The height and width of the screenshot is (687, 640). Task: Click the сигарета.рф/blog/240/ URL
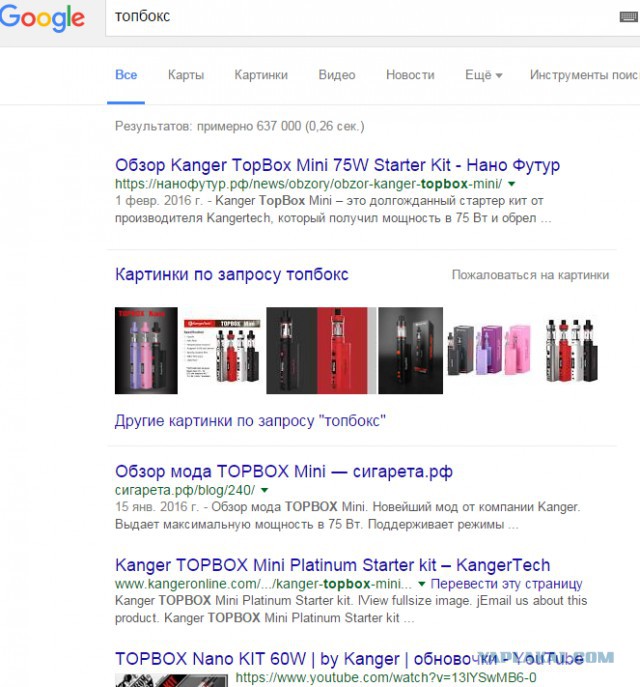click(184, 490)
